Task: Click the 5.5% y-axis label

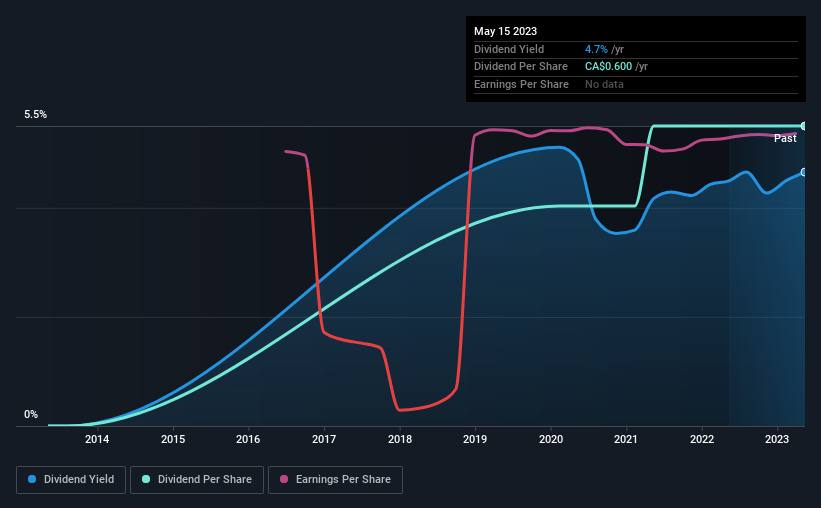Action: 36,115
